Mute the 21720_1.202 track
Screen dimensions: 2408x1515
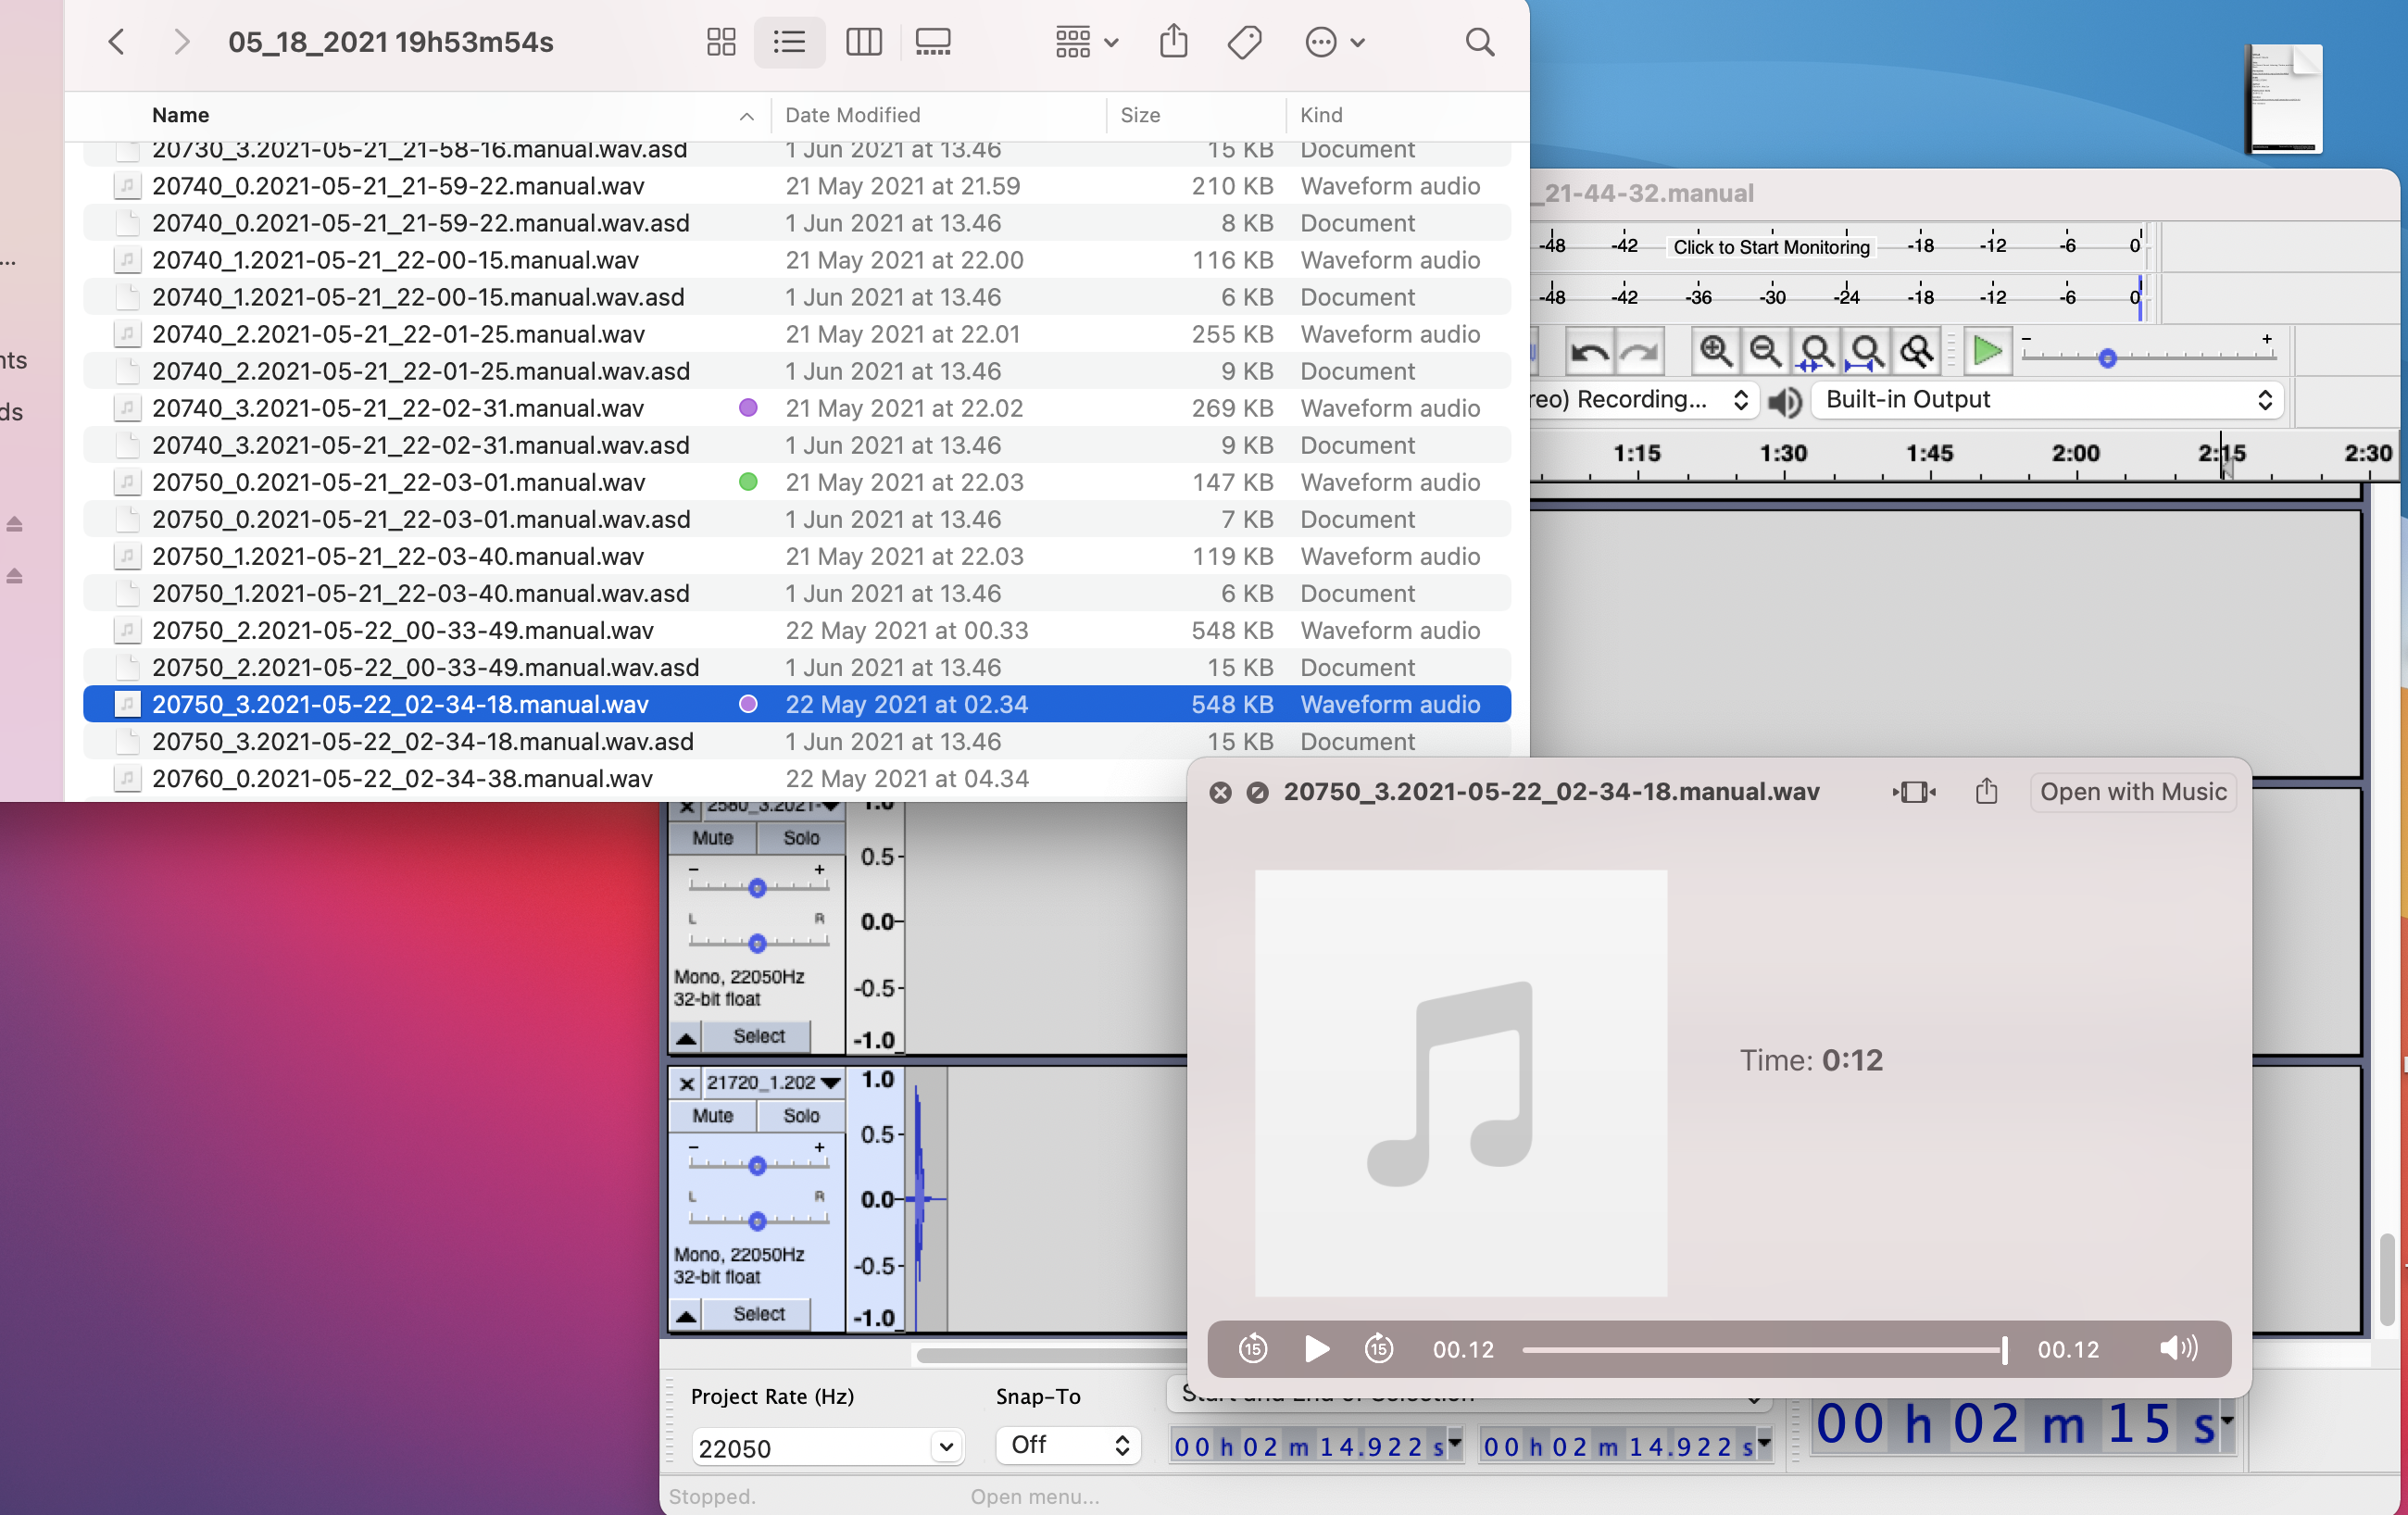712,1115
